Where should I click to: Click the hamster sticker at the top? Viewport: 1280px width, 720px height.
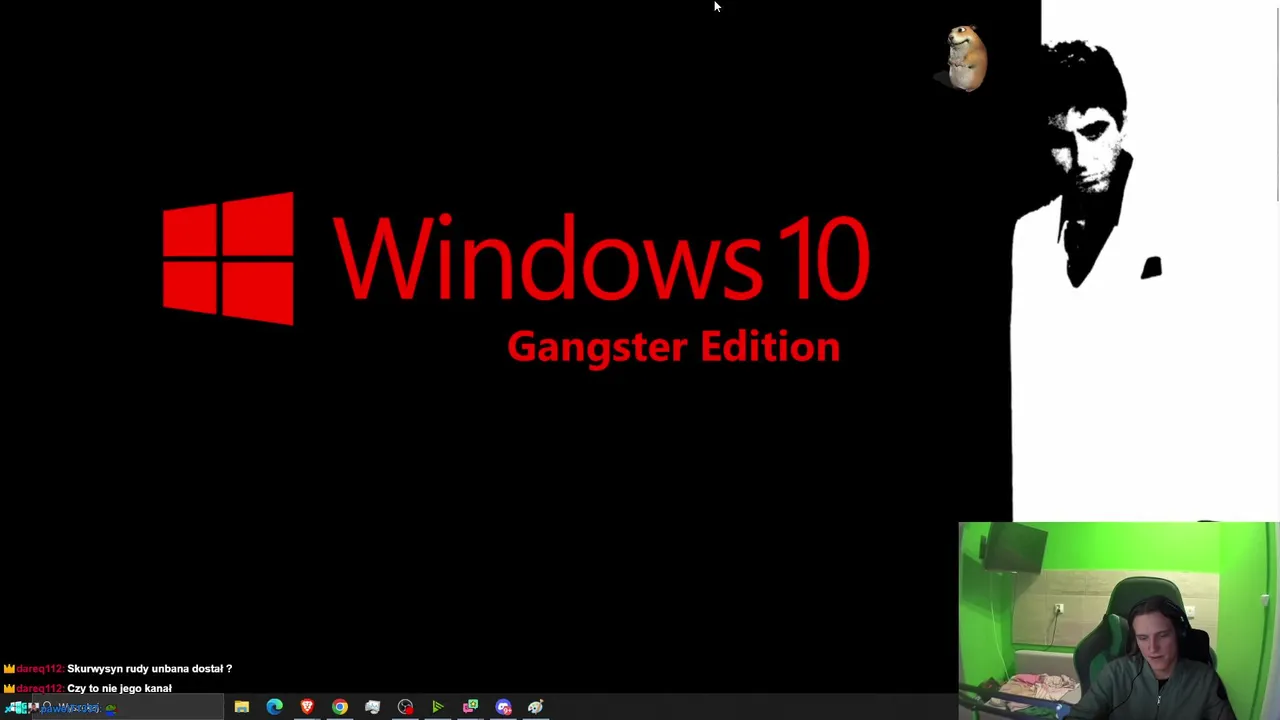tap(965, 59)
